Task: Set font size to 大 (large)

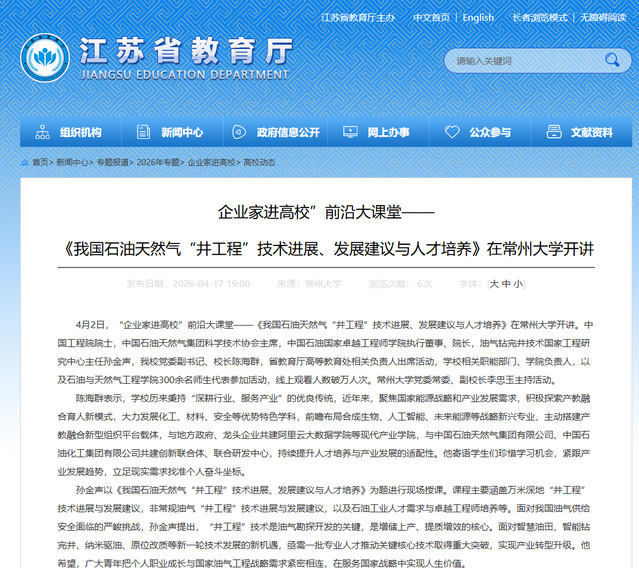Action: click(493, 284)
